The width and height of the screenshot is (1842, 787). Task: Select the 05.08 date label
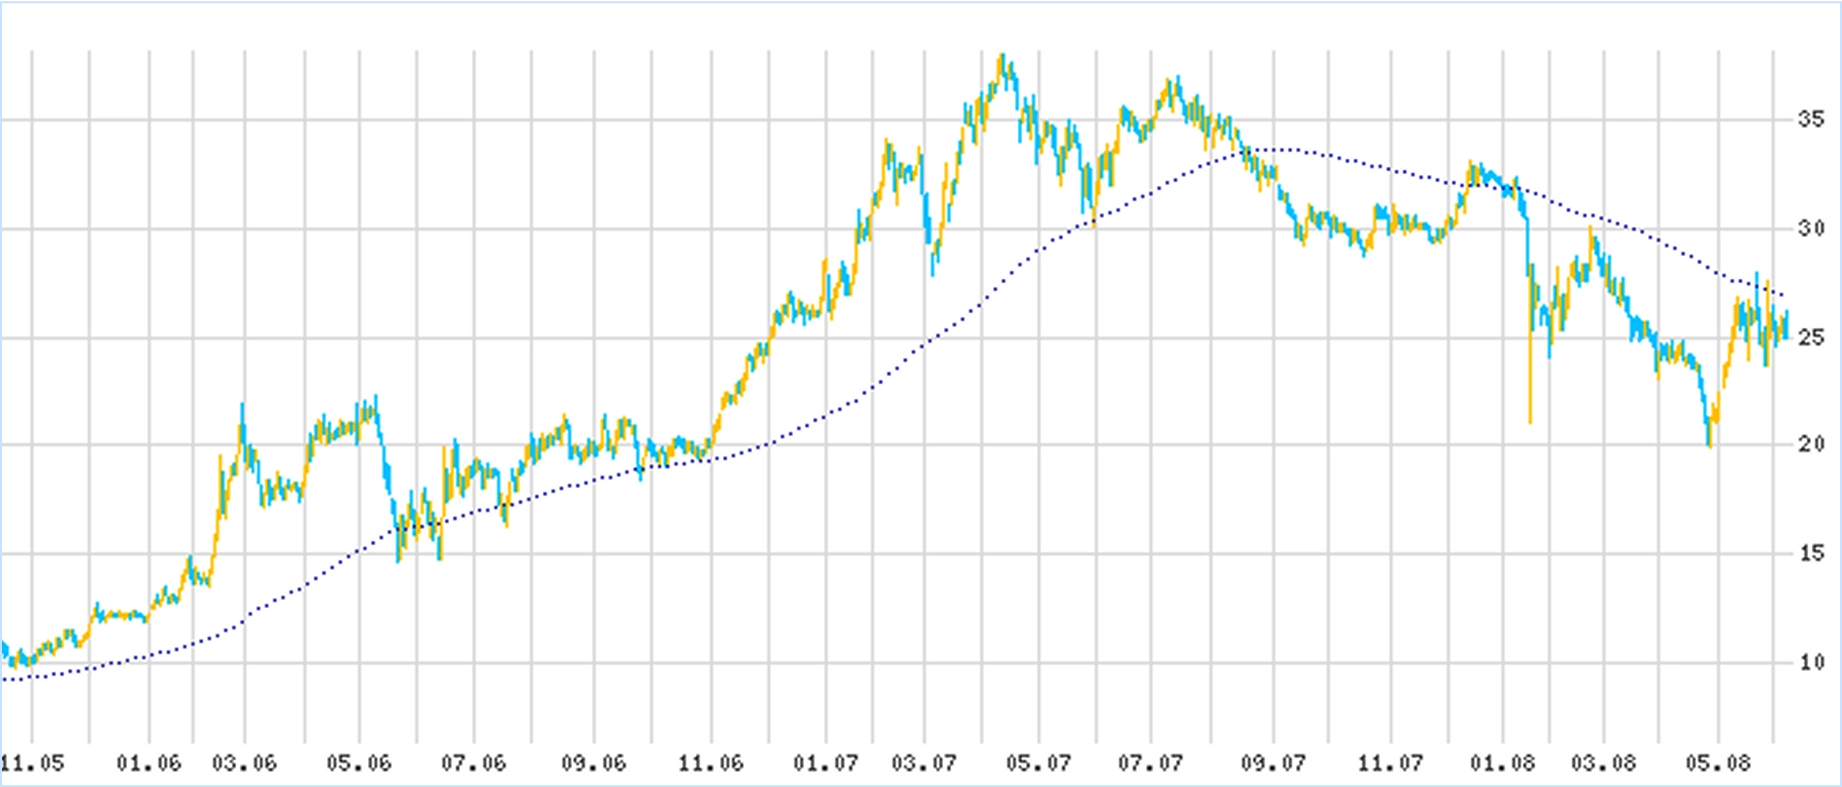[1718, 764]
